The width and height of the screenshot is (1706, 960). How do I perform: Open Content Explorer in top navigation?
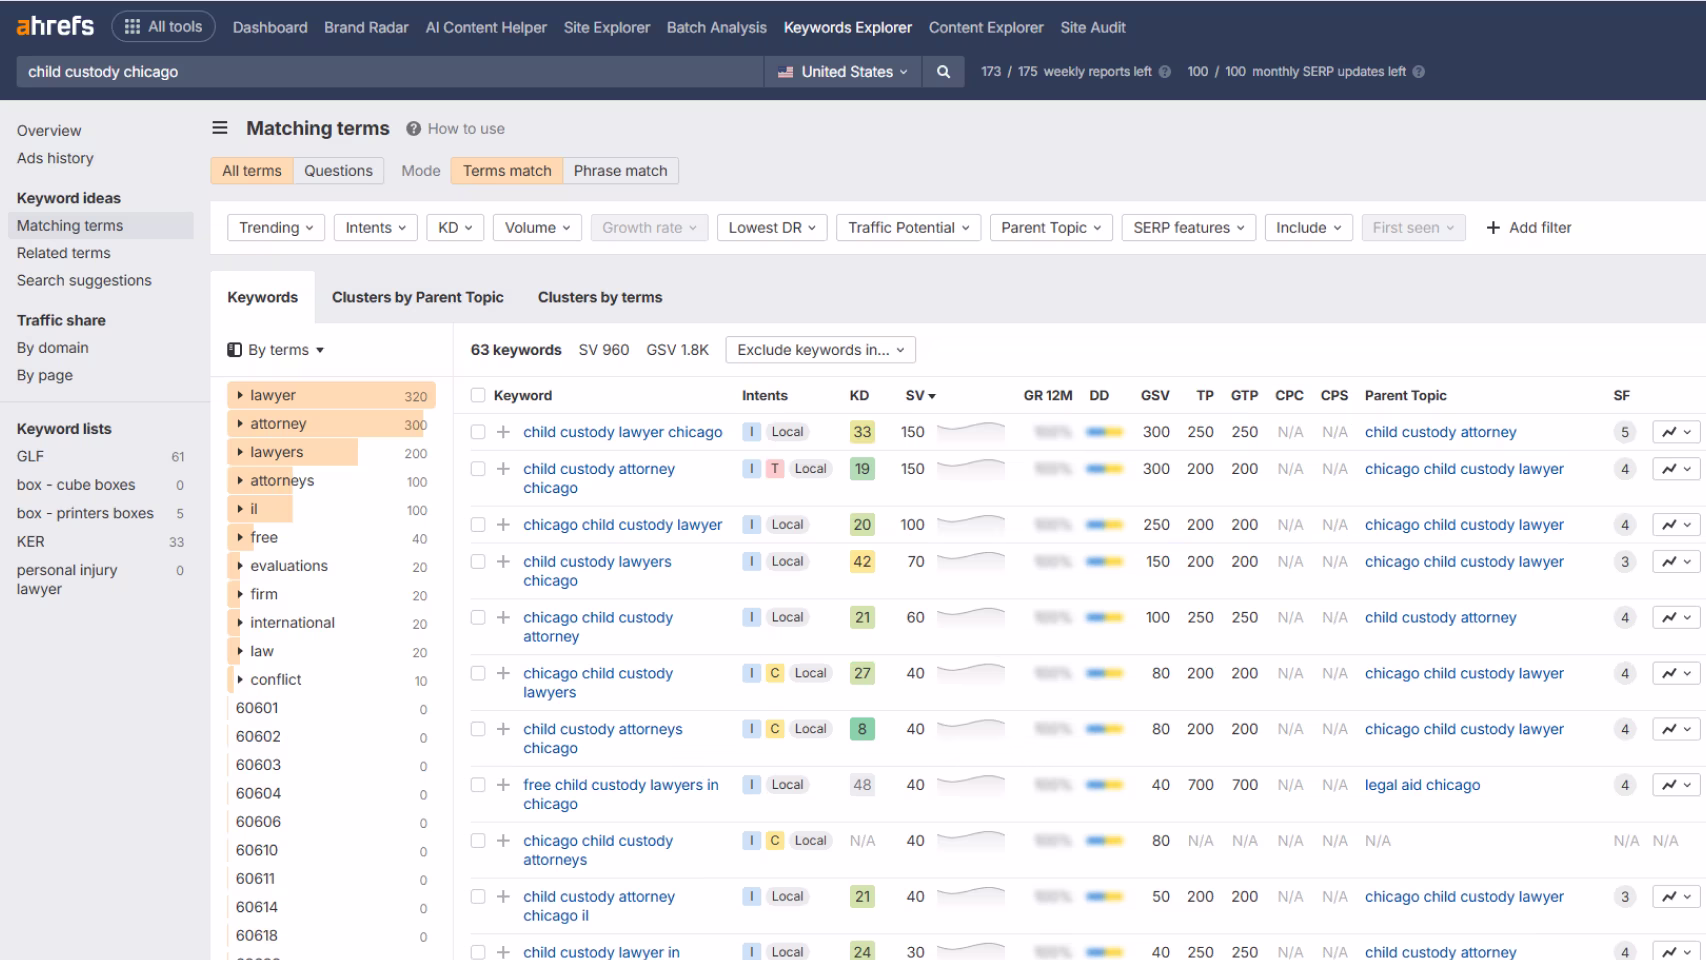coord(986,27)
